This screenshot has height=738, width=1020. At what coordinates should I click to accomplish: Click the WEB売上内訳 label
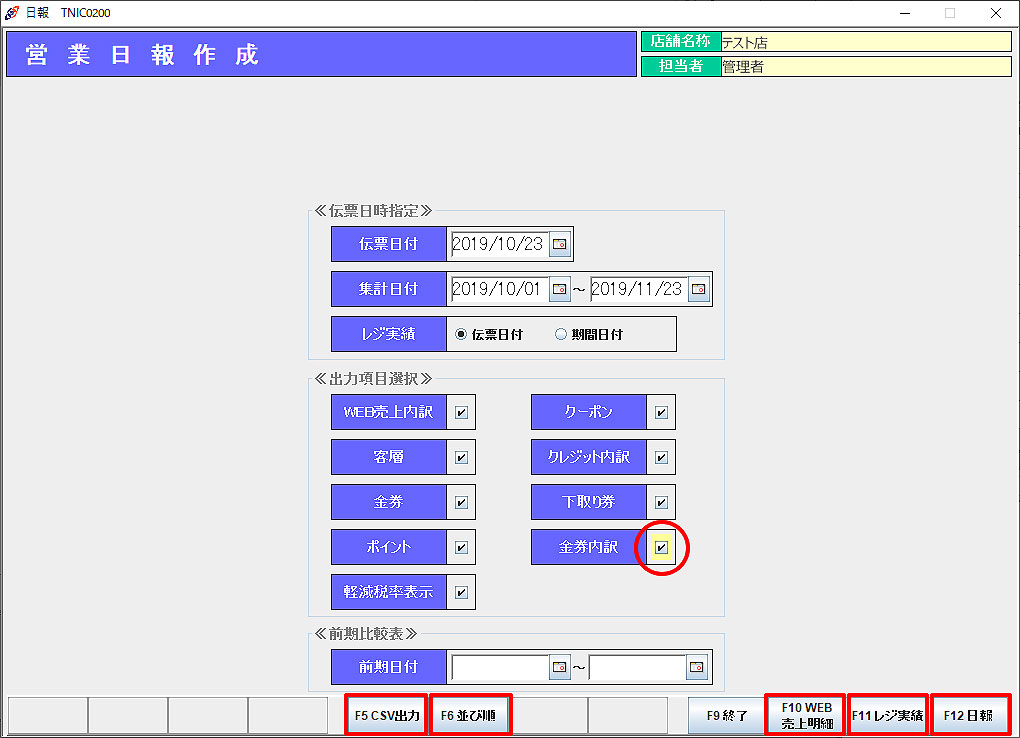tap(388, 412)
